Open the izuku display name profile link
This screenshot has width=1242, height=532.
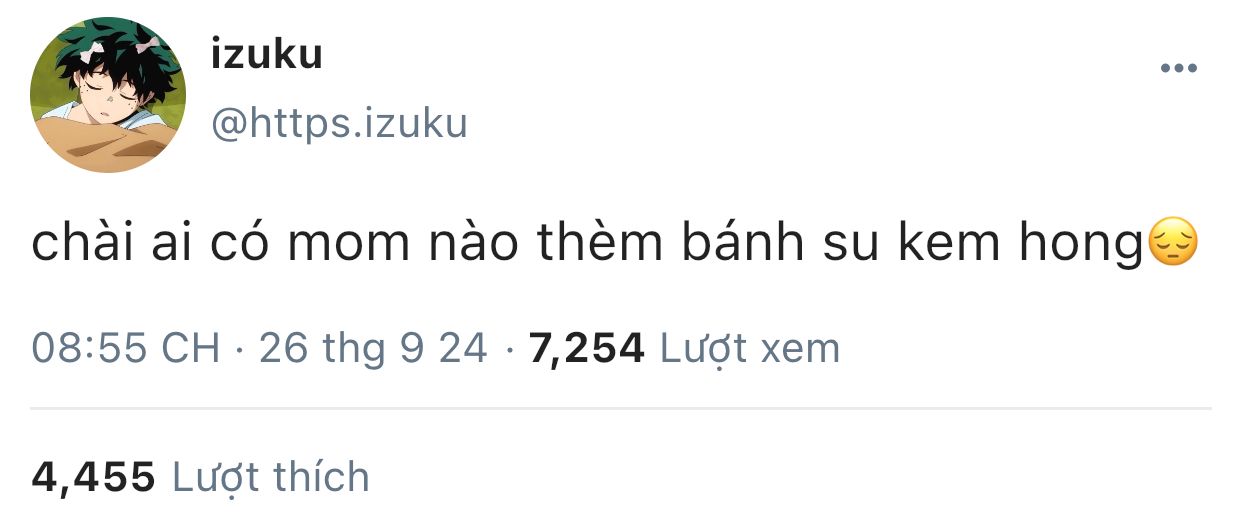click(x=267, y=53)
